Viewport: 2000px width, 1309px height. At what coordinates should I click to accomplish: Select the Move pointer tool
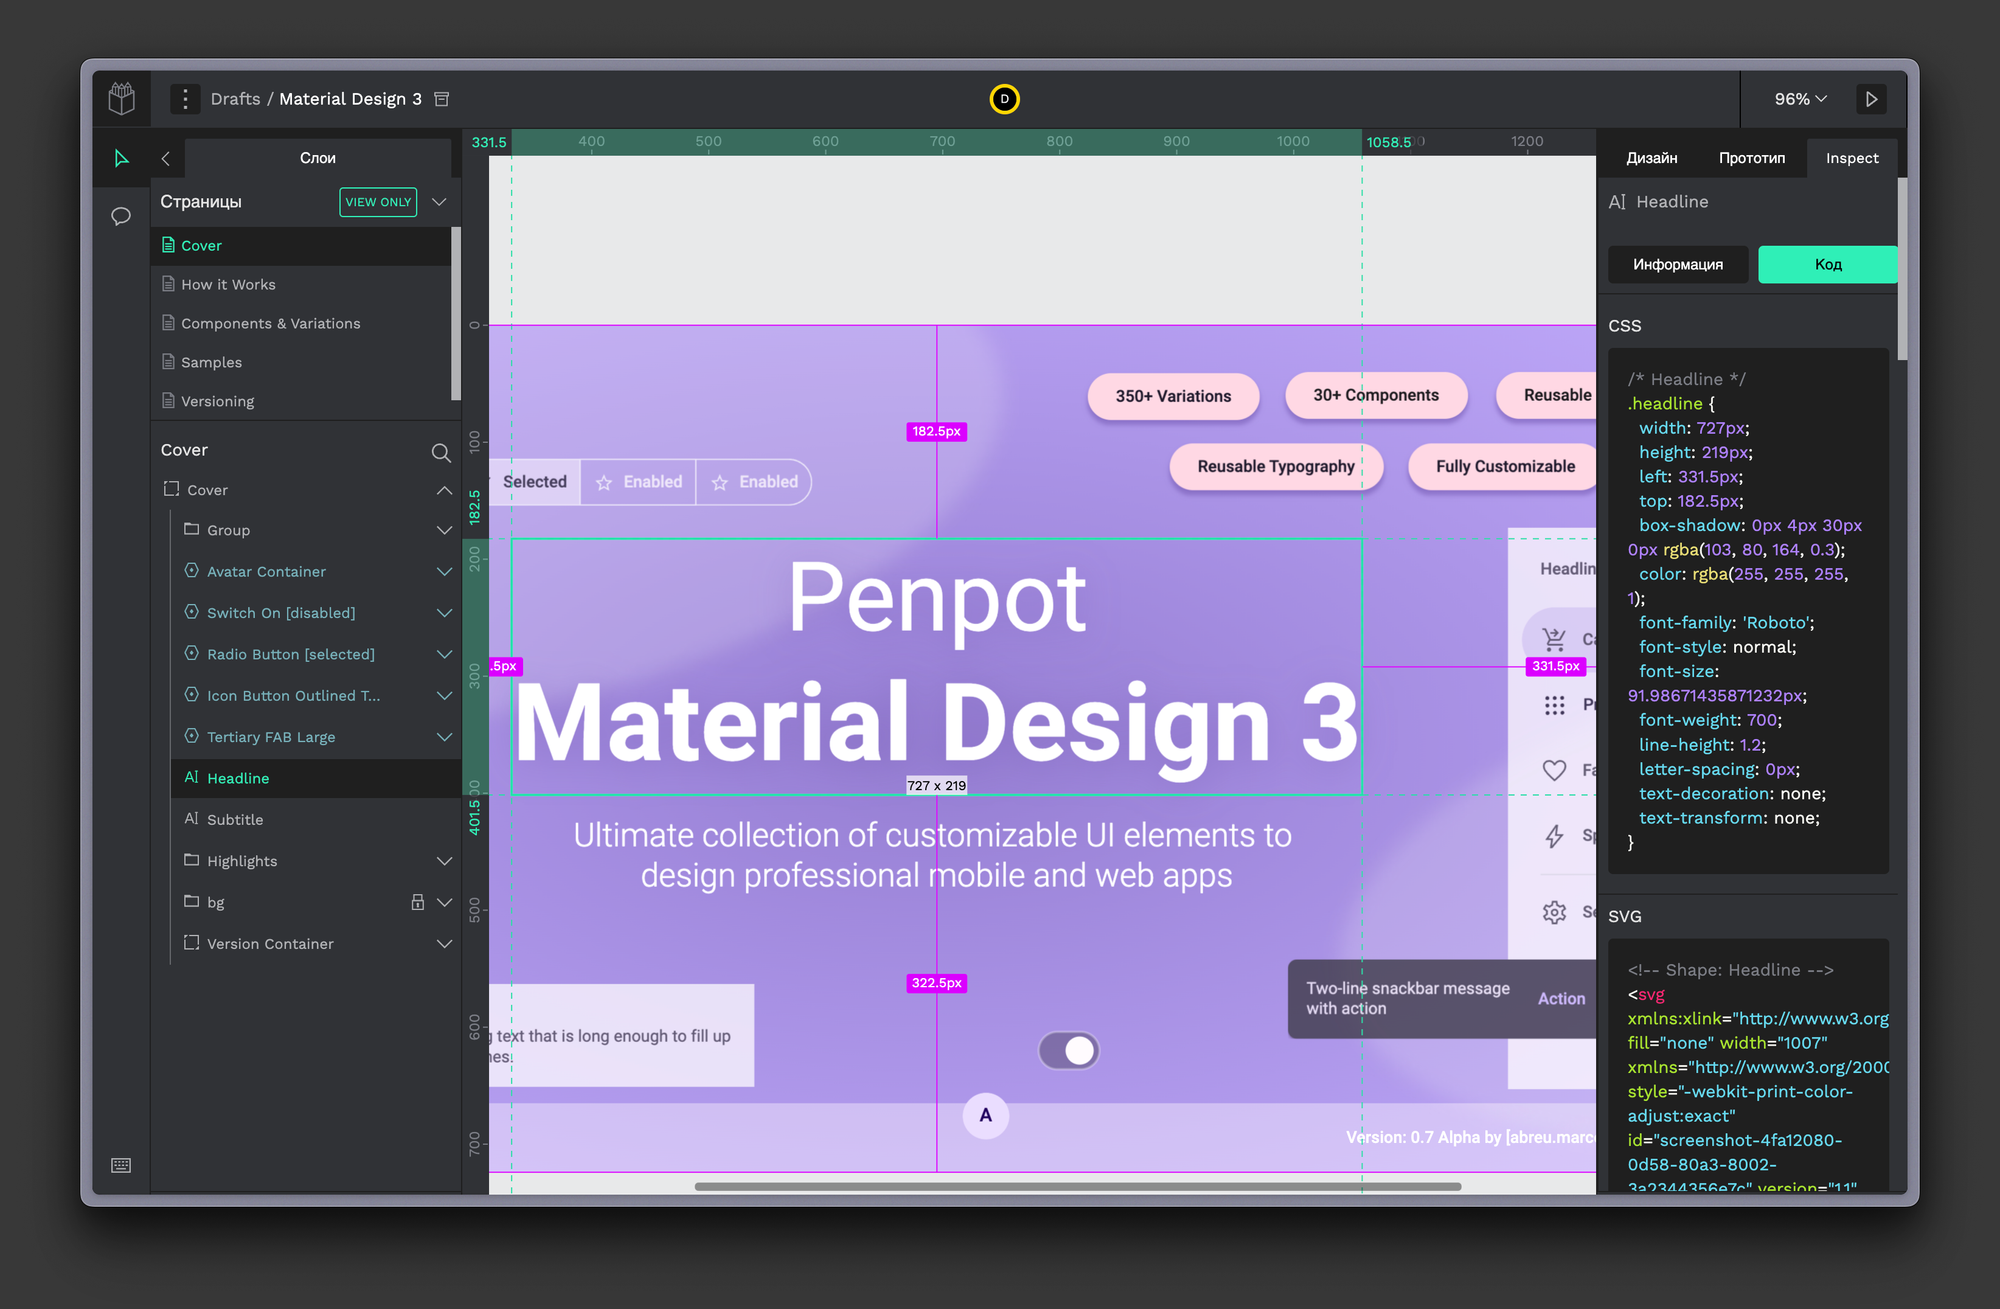tap(121, 158)
